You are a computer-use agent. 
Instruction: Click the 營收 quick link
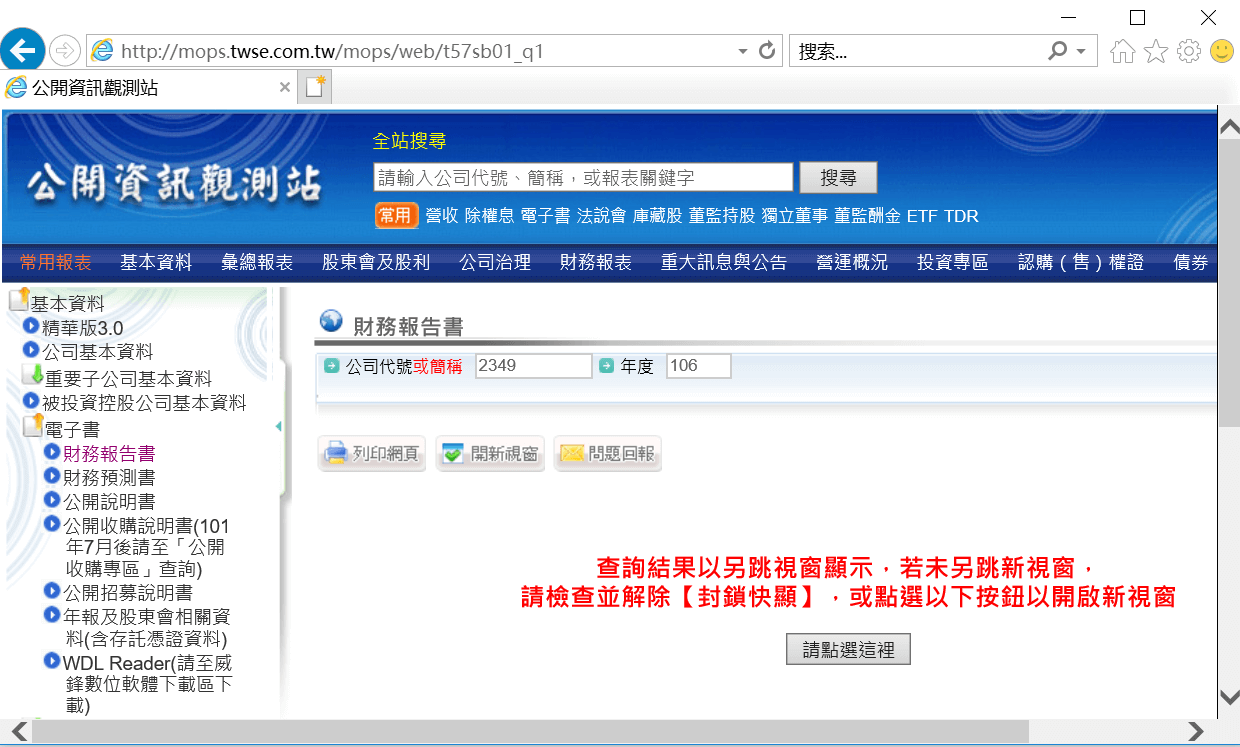point(442,216)
